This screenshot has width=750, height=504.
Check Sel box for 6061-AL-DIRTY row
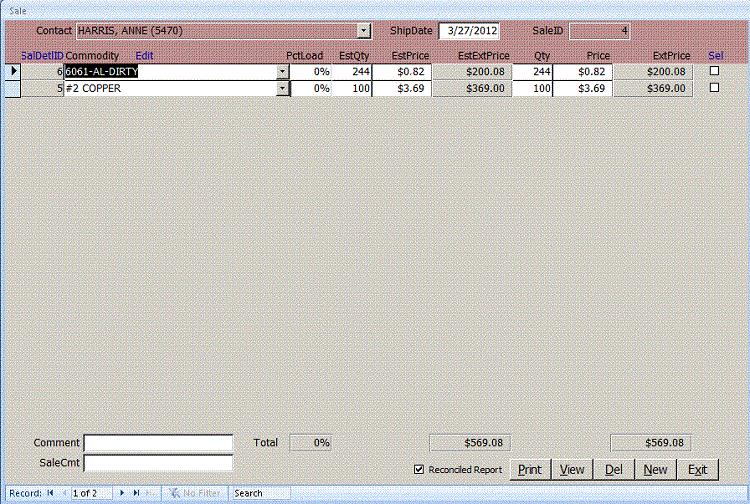714,71
